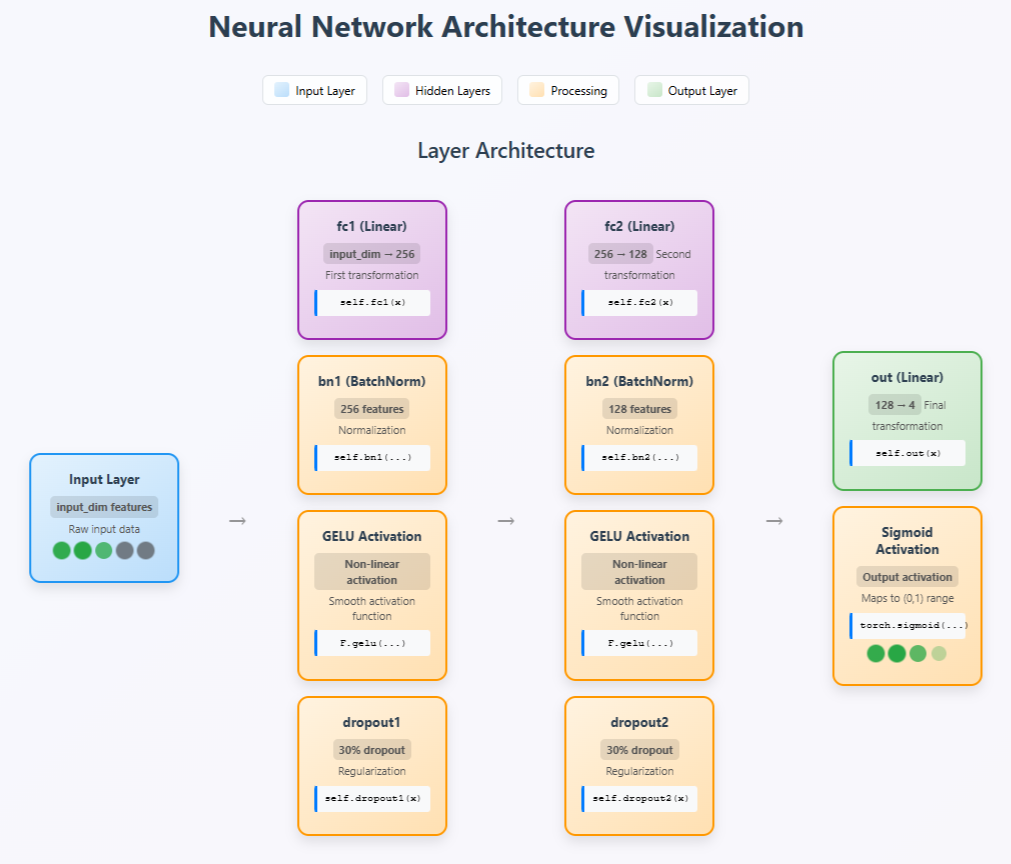Click the Input Layer legend item
1011x864 pixels.
[315, 90]
